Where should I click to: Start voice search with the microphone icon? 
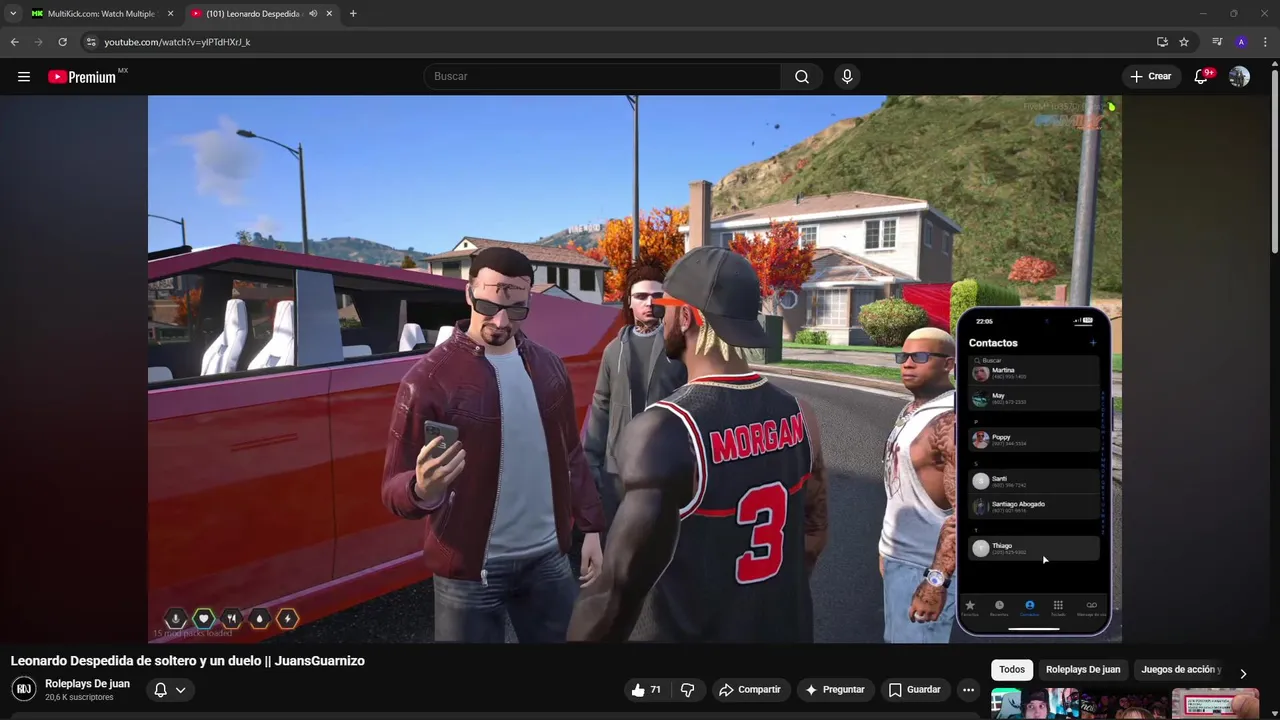847,77
